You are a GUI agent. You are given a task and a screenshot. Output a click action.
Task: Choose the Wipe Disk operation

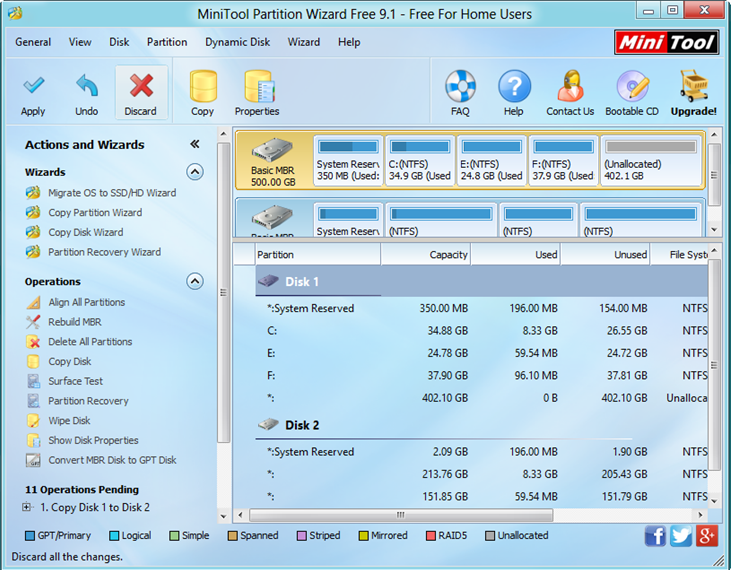(x=69, y=420)
